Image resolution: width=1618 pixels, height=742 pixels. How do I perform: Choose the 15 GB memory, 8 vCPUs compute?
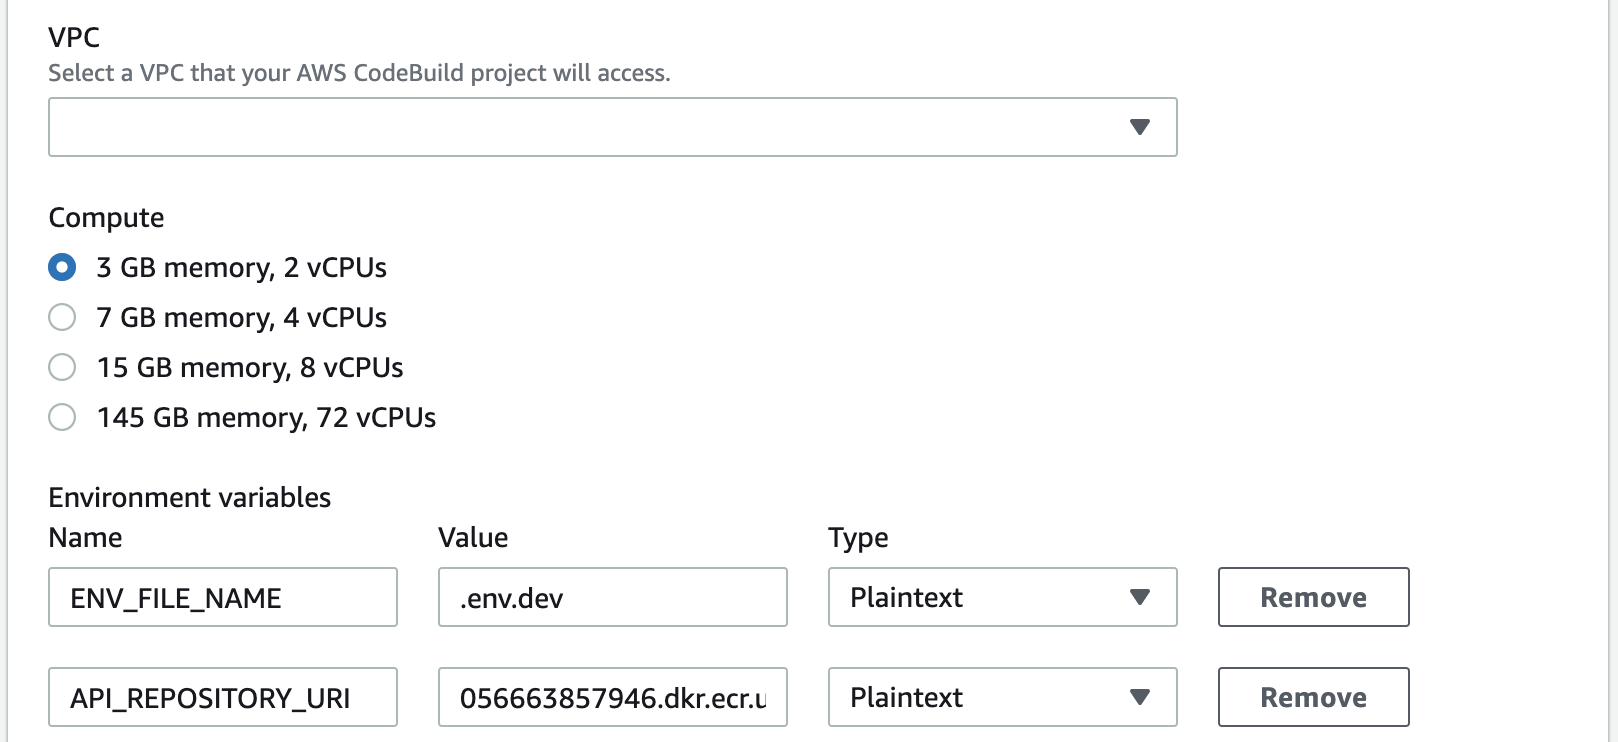[x=61, y=367]
